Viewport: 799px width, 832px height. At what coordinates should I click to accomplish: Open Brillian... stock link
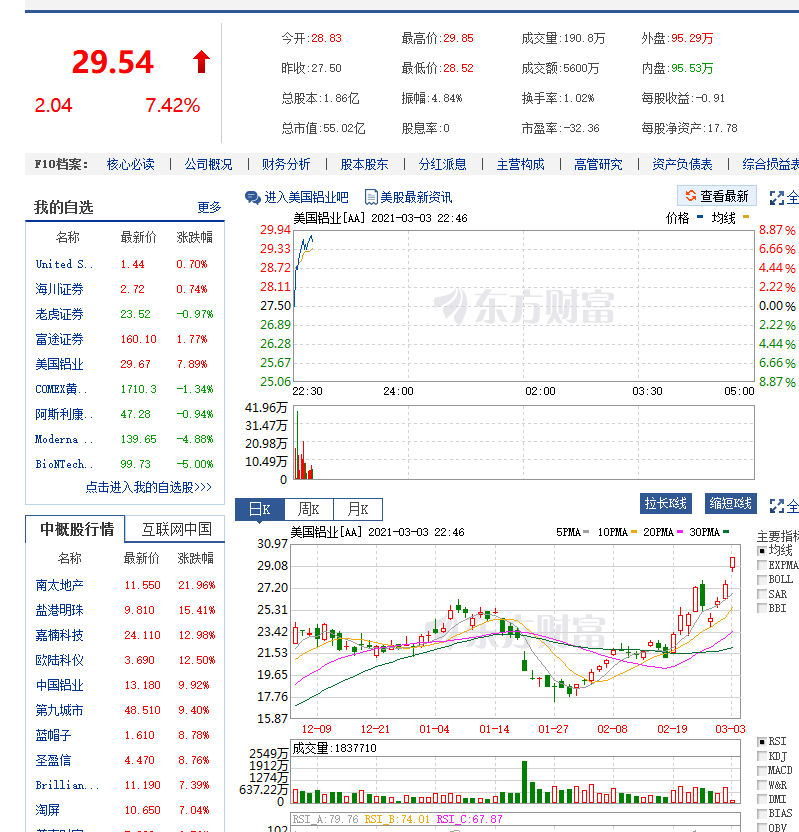click(67, 785)
